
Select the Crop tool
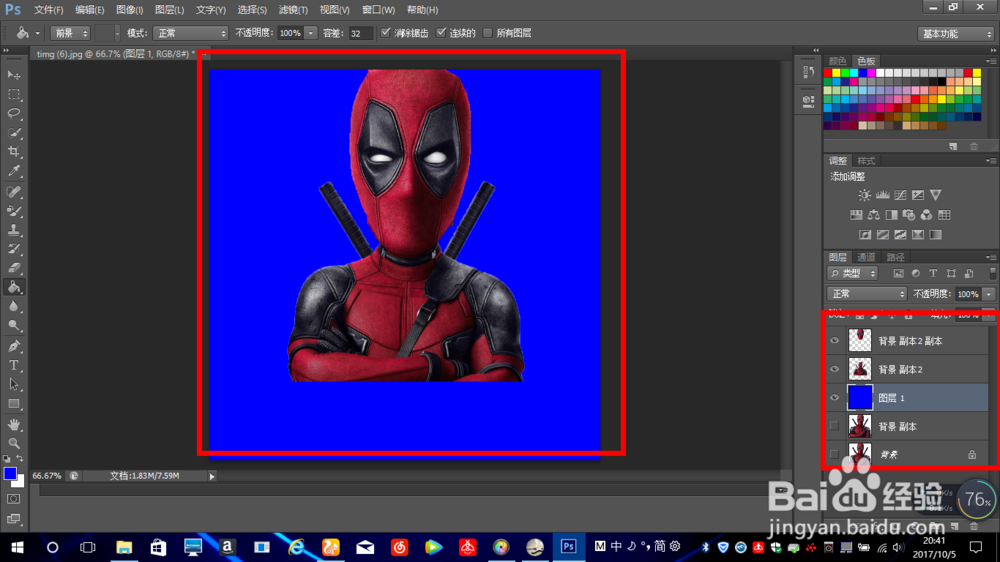point(13,152)
